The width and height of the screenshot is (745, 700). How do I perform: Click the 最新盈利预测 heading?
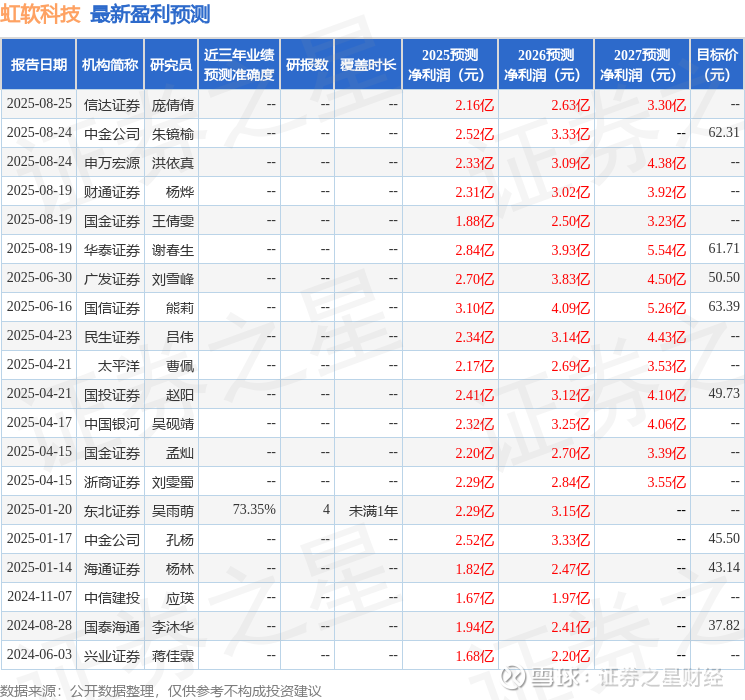(150, 14)
